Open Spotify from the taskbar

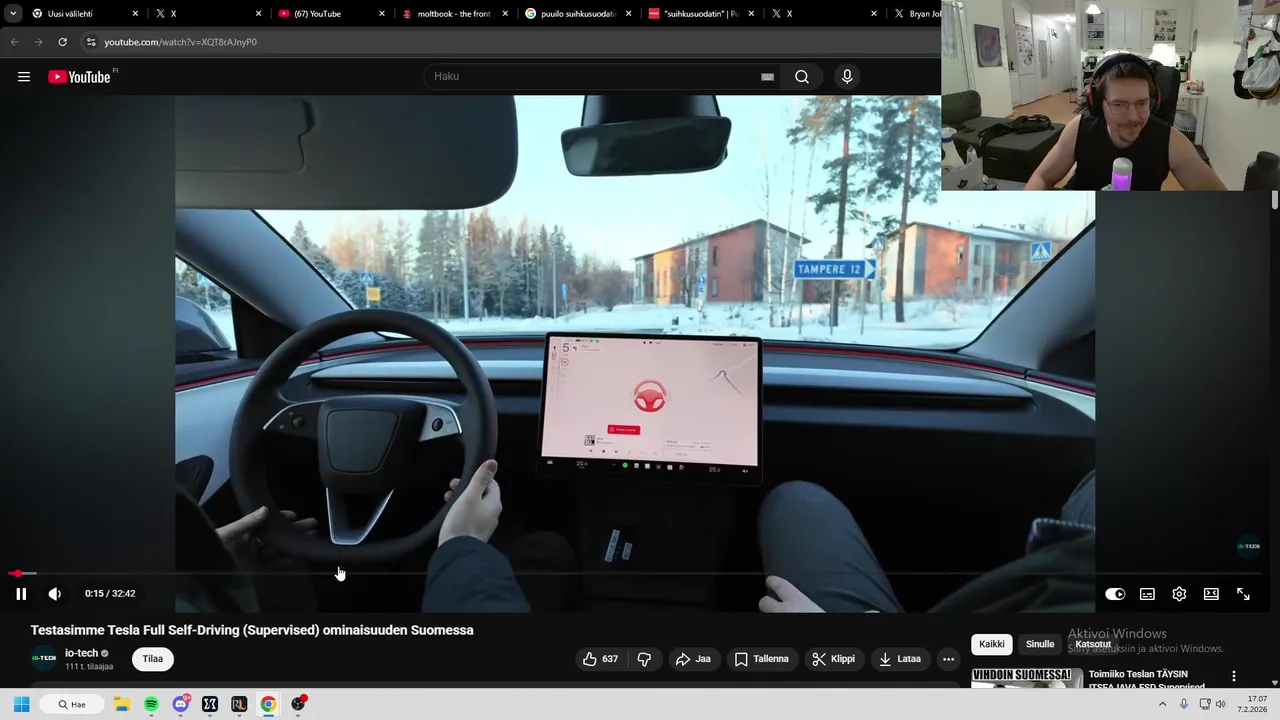click(151, 704)
